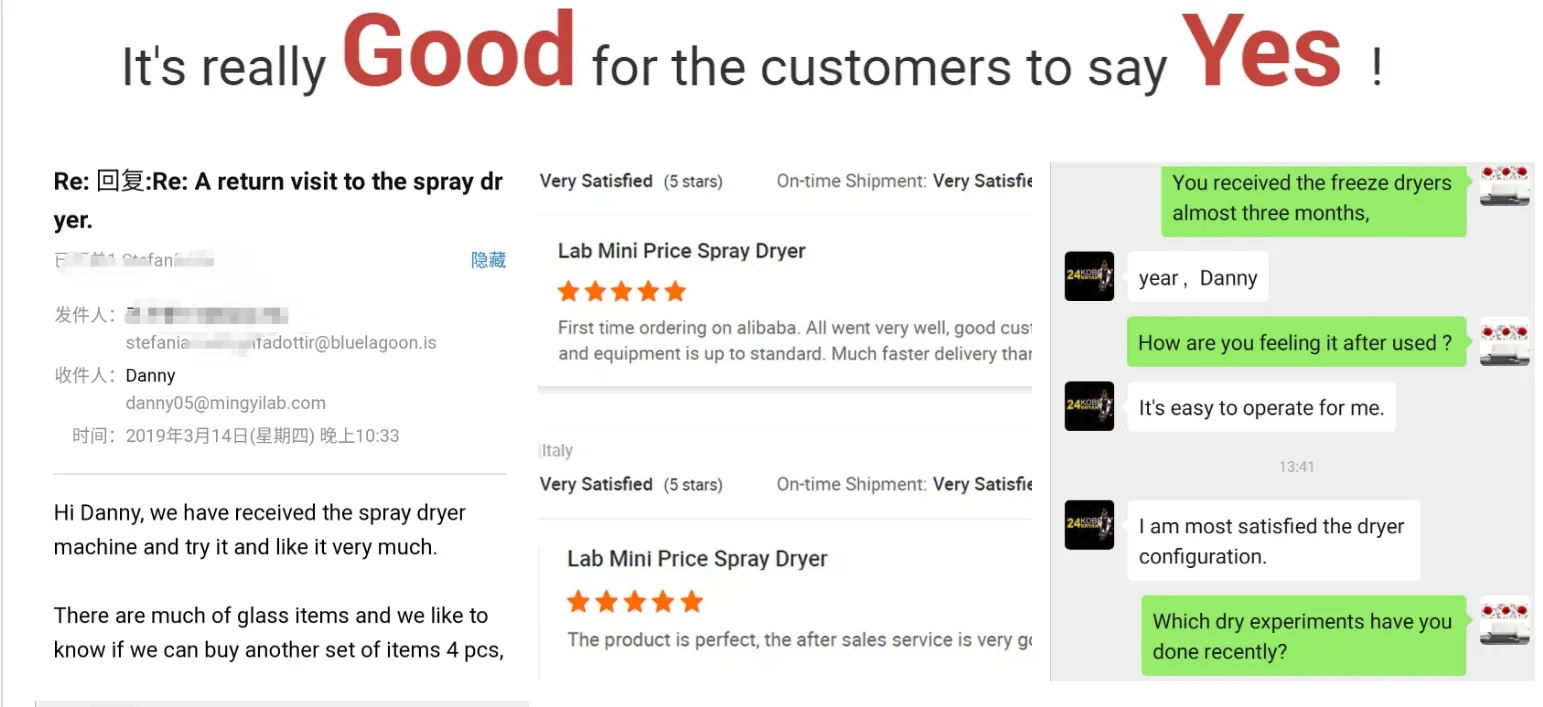Screen dimensions: 1543x707
Task: Click the bluelagoon.is sender email address
Action: coord(281,343)
